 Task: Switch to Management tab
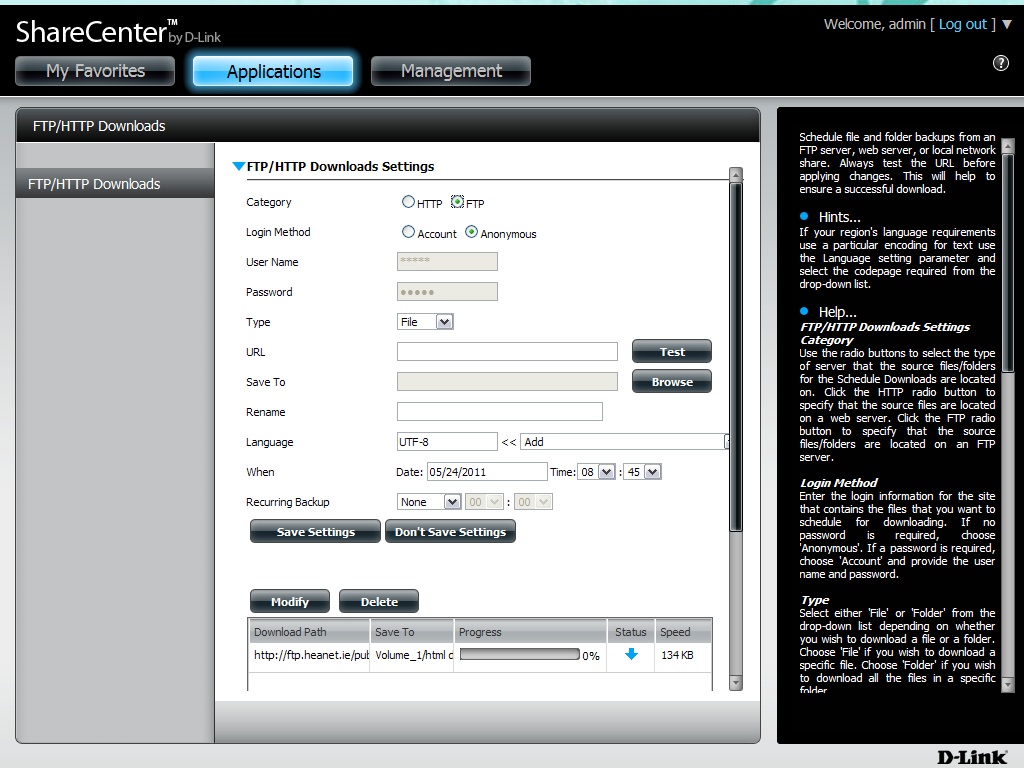coord(451,71)
